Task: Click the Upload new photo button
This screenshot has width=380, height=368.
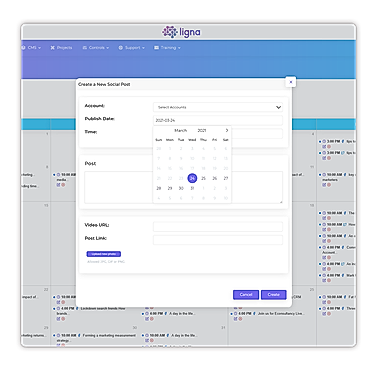Action: [104, 254]
